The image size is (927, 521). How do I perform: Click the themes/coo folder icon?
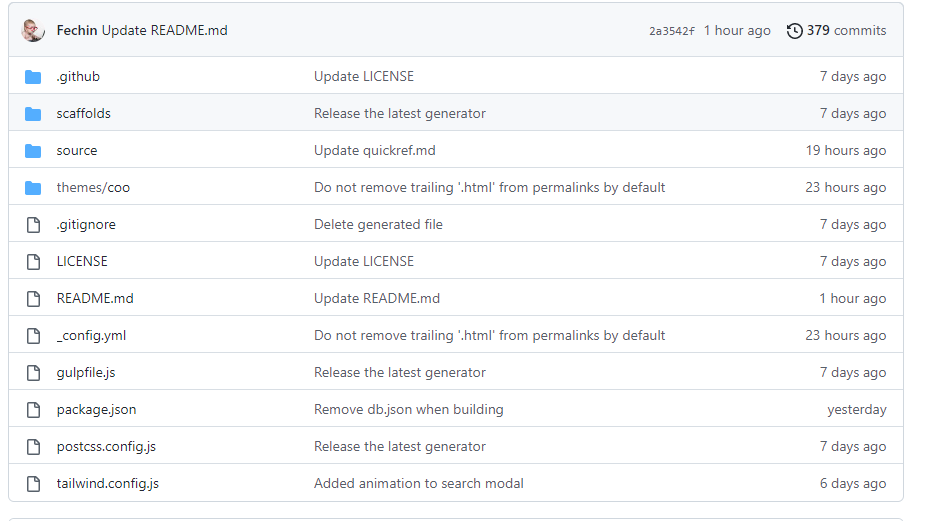click(x=33, y=188)
